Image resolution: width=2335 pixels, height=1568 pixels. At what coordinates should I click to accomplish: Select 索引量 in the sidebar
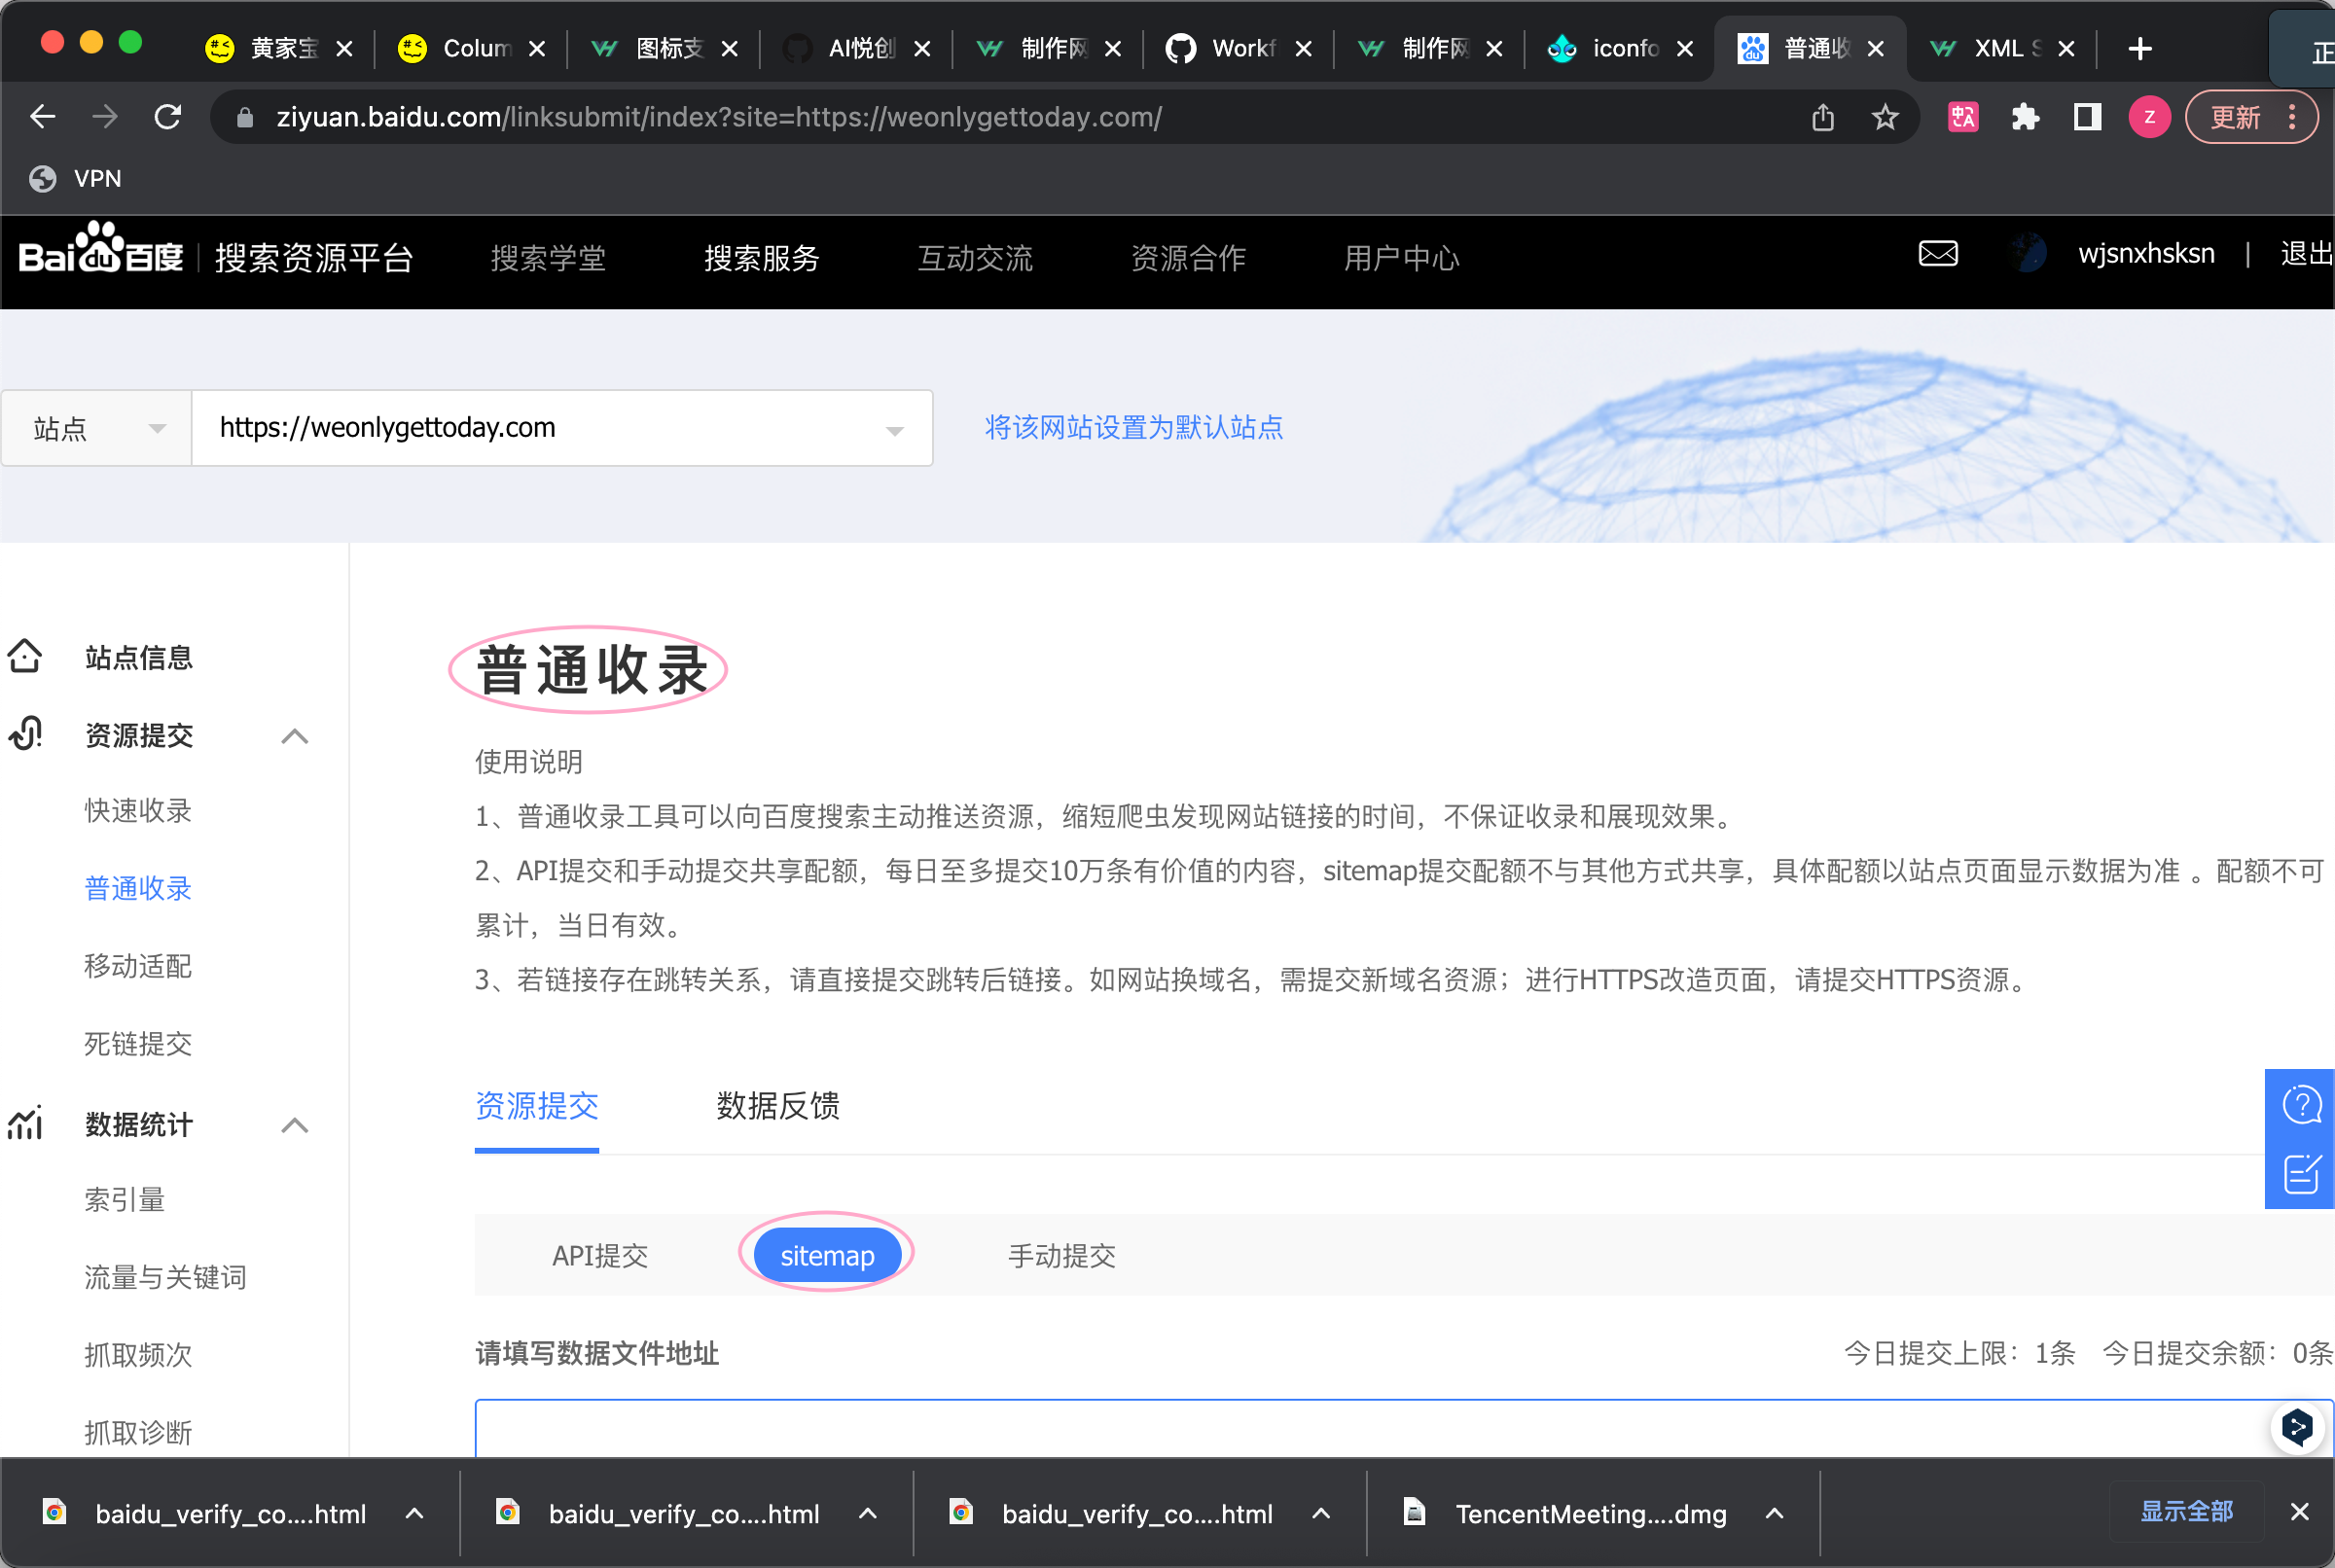click(x=125, y=1200)
